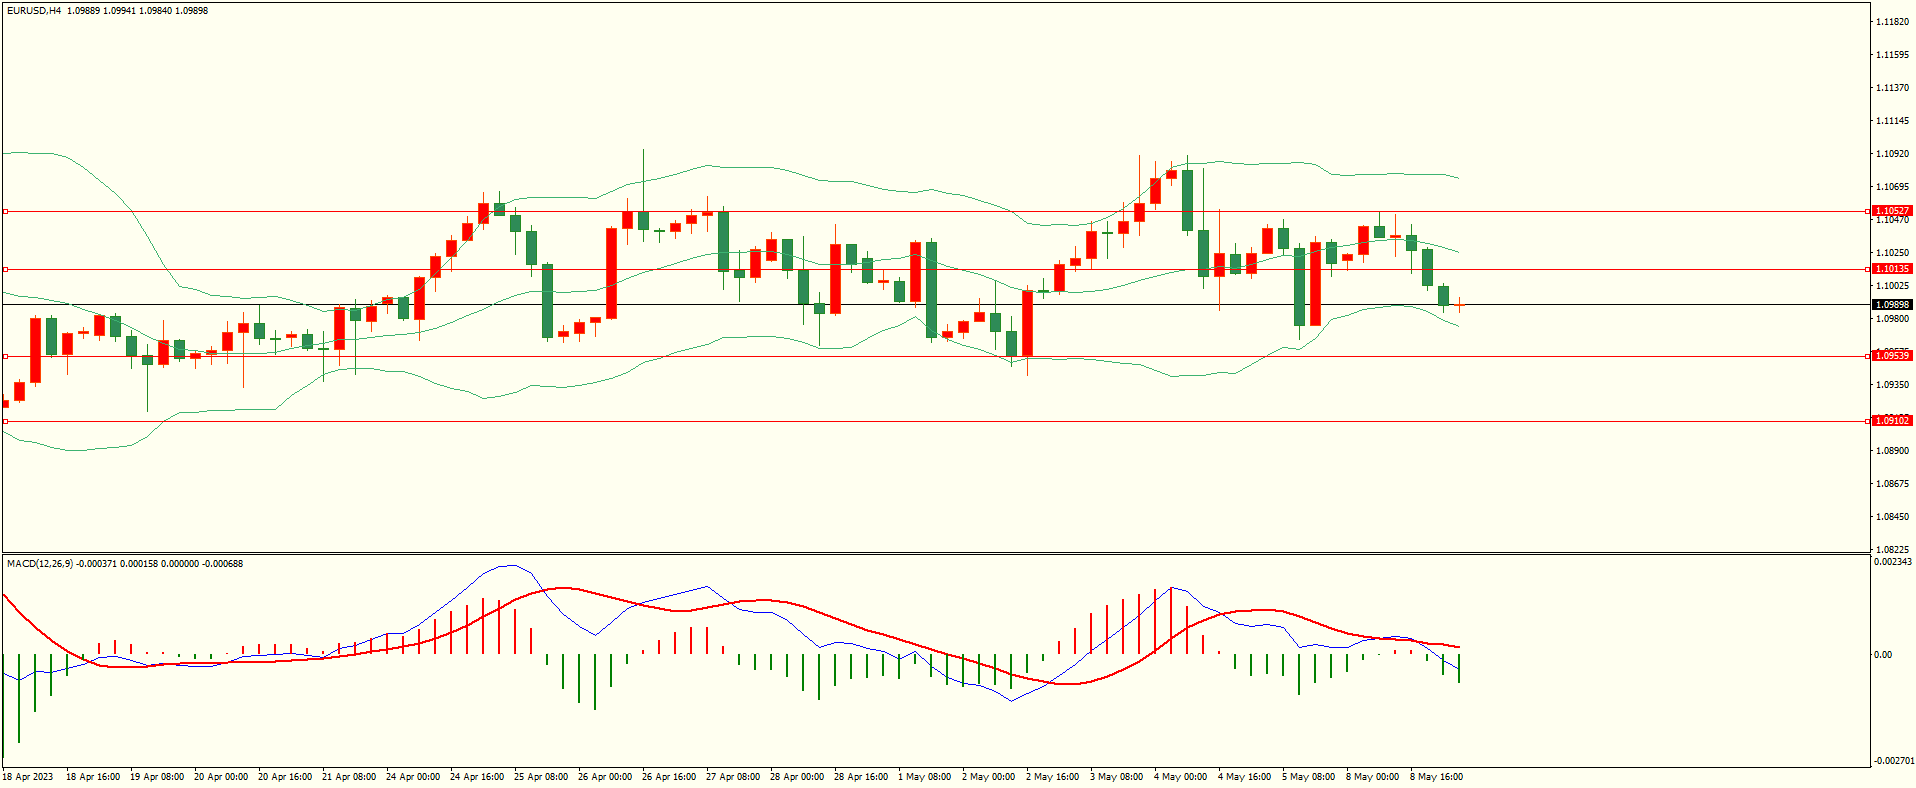The image size is (1916, 788).
Task: Click left handle of the red 1.09539 line
Action: 5,356
